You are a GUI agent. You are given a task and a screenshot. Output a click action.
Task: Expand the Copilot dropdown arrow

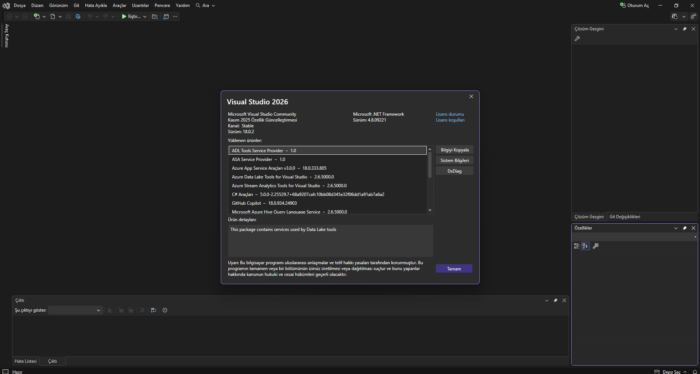tap(683, 17)
